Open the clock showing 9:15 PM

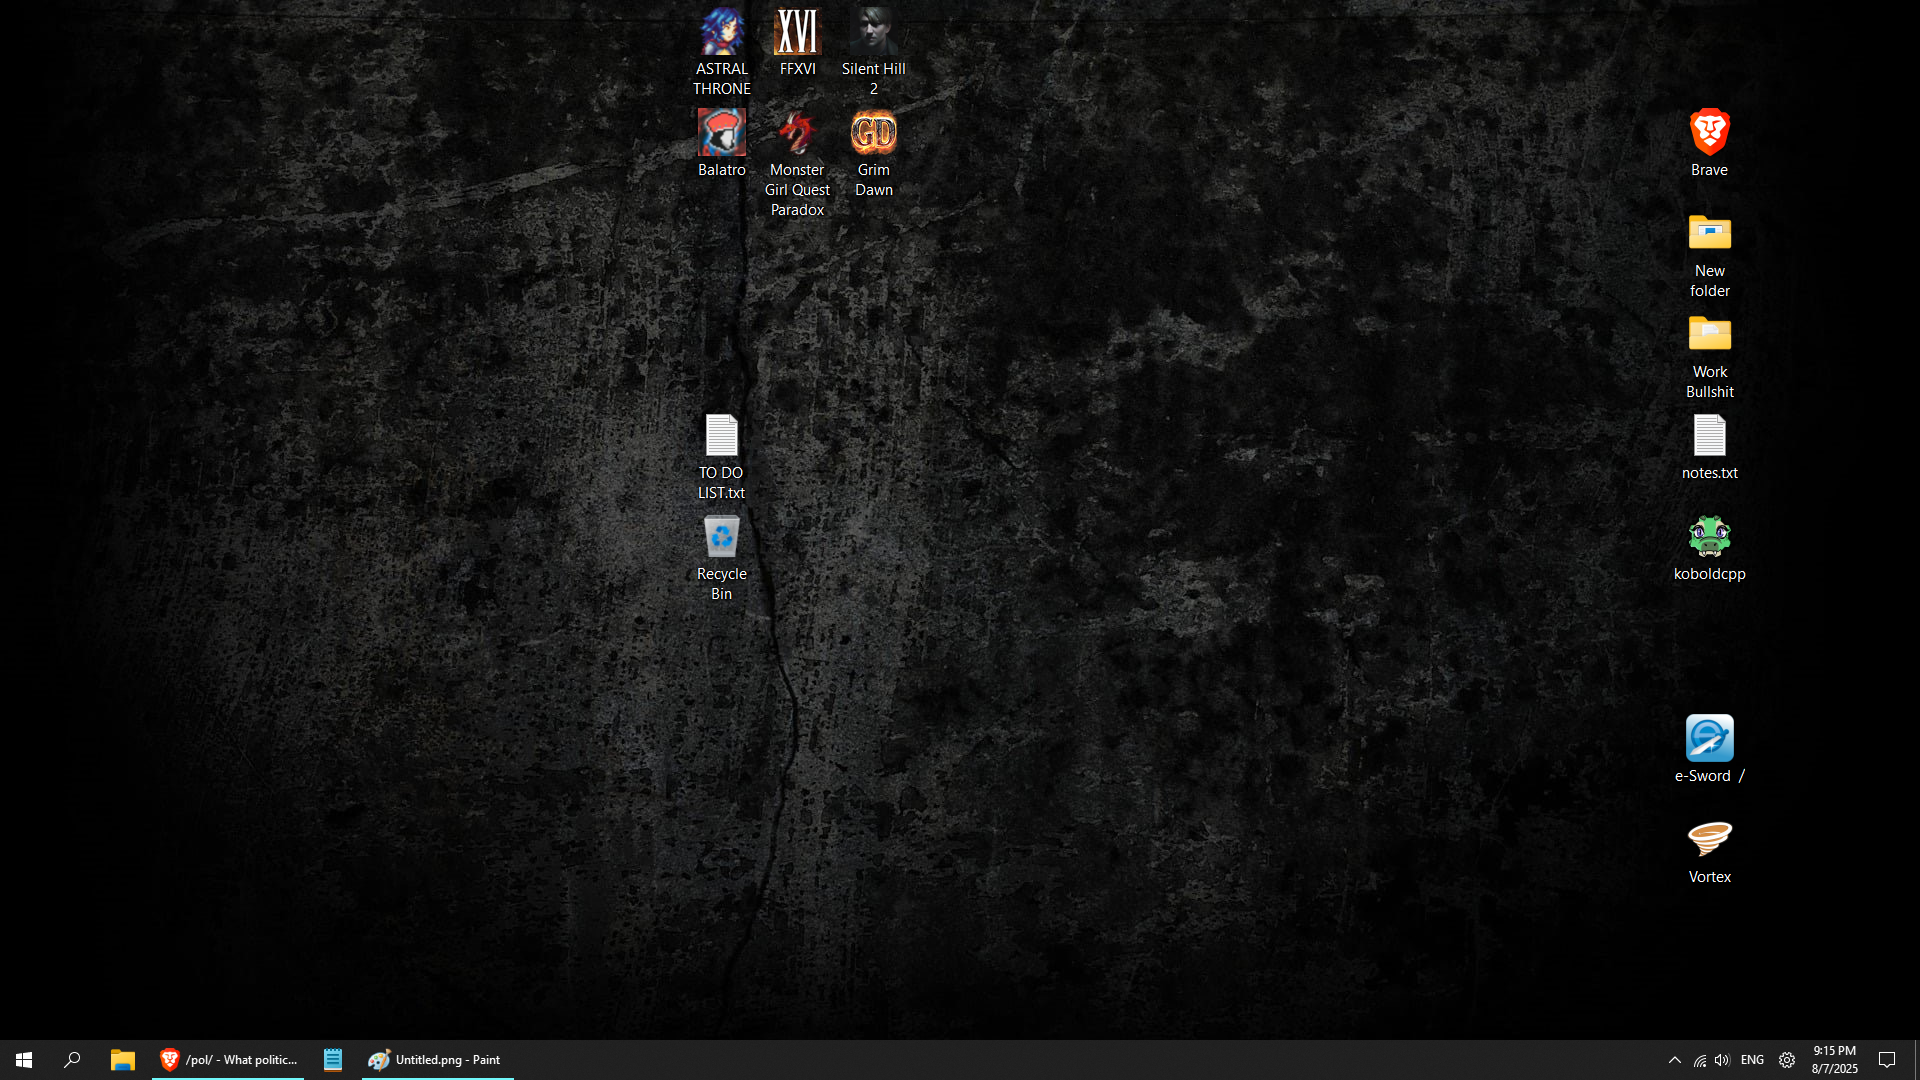(1835, 1060)
